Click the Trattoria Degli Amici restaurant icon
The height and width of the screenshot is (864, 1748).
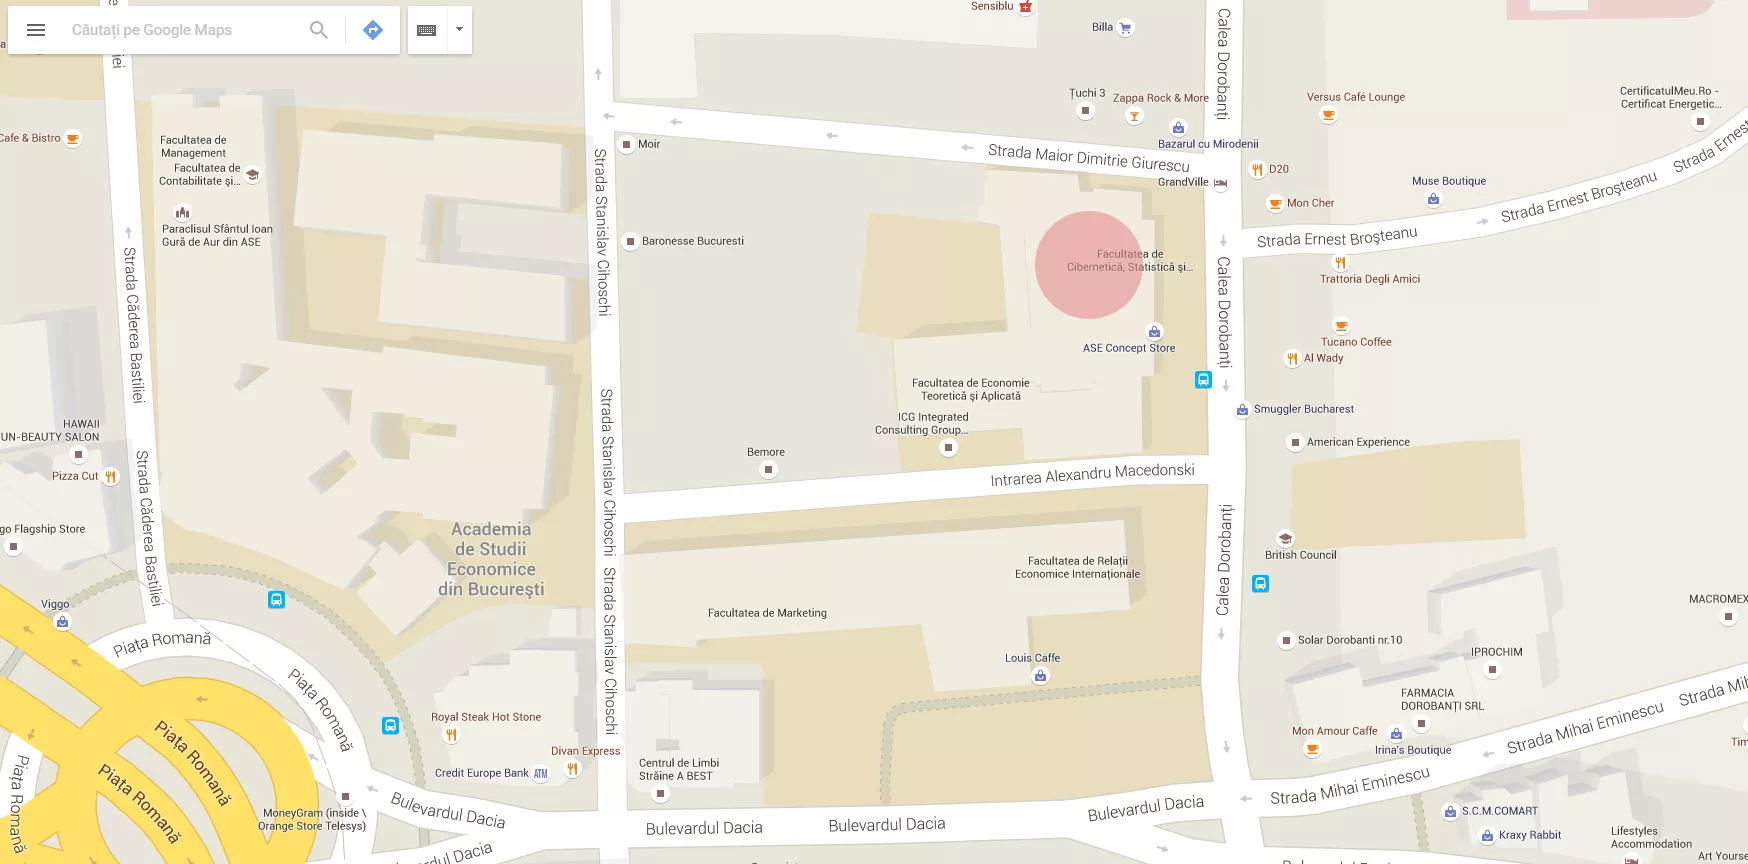pyautogui.click(x=1341, y=263)
